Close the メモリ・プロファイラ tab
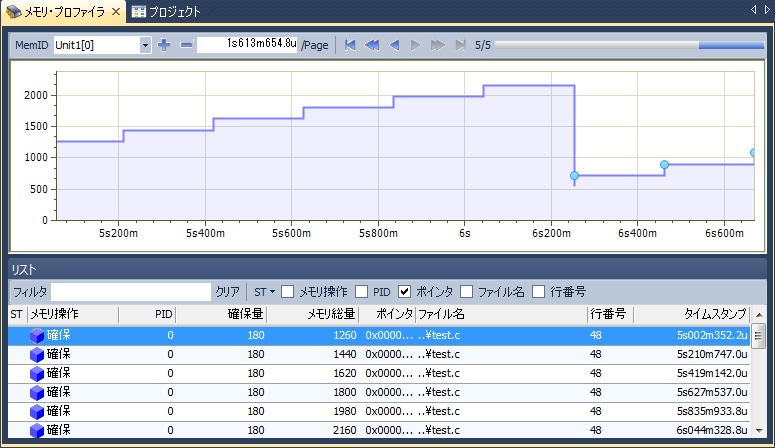 [x=116, y=11]
